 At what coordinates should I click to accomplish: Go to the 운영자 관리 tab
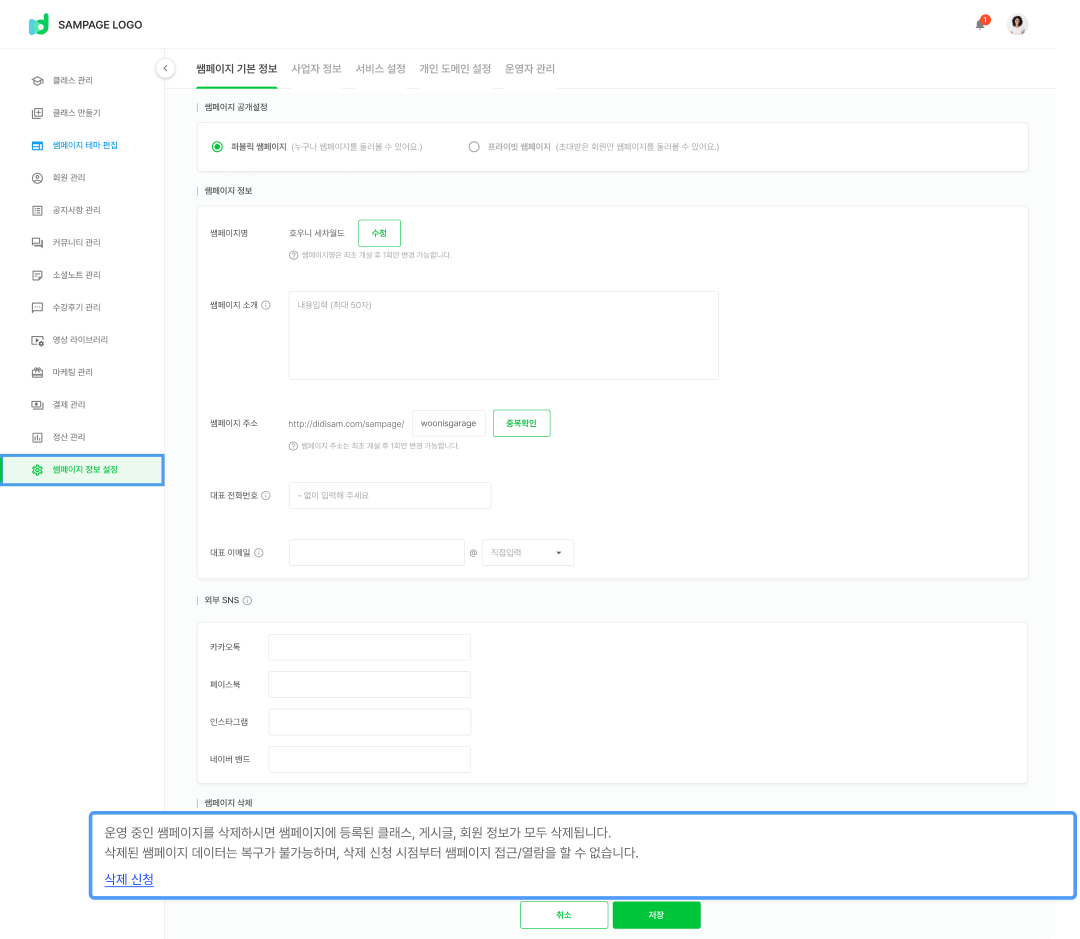tap(530, 69)
